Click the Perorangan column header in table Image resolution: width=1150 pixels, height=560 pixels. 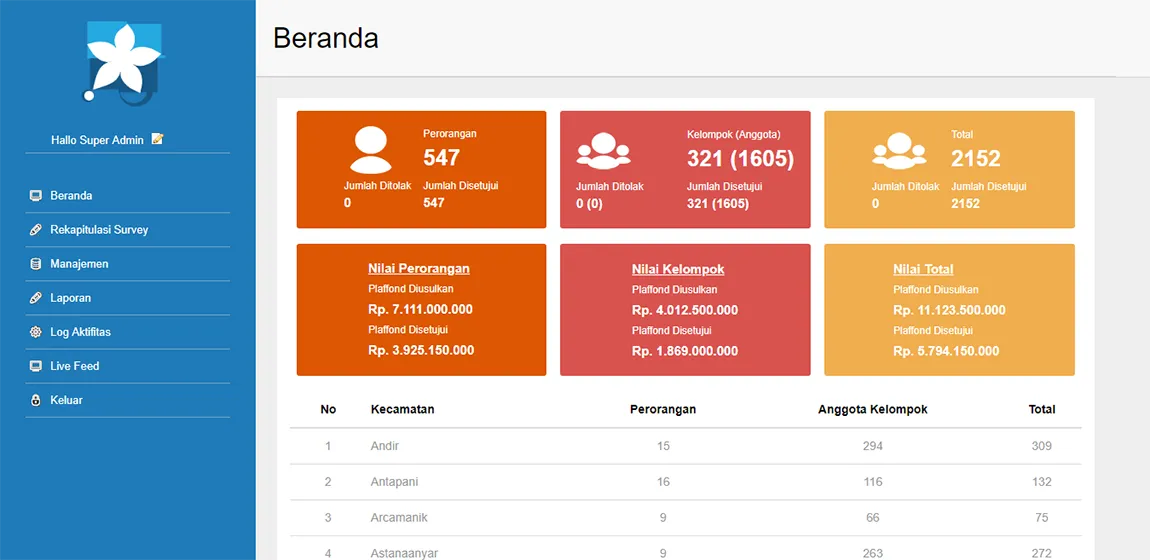tap(663, 409)
